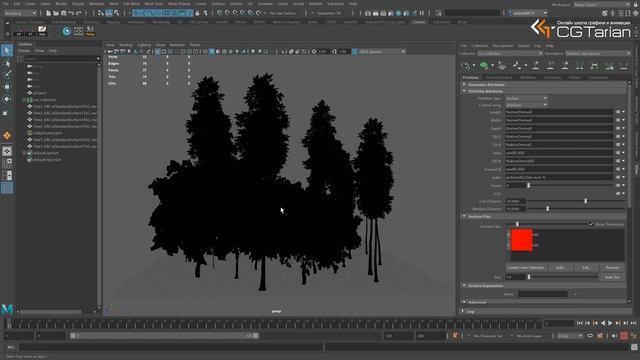Click the orange XGen shelf tool icon

tap(7, 136)
